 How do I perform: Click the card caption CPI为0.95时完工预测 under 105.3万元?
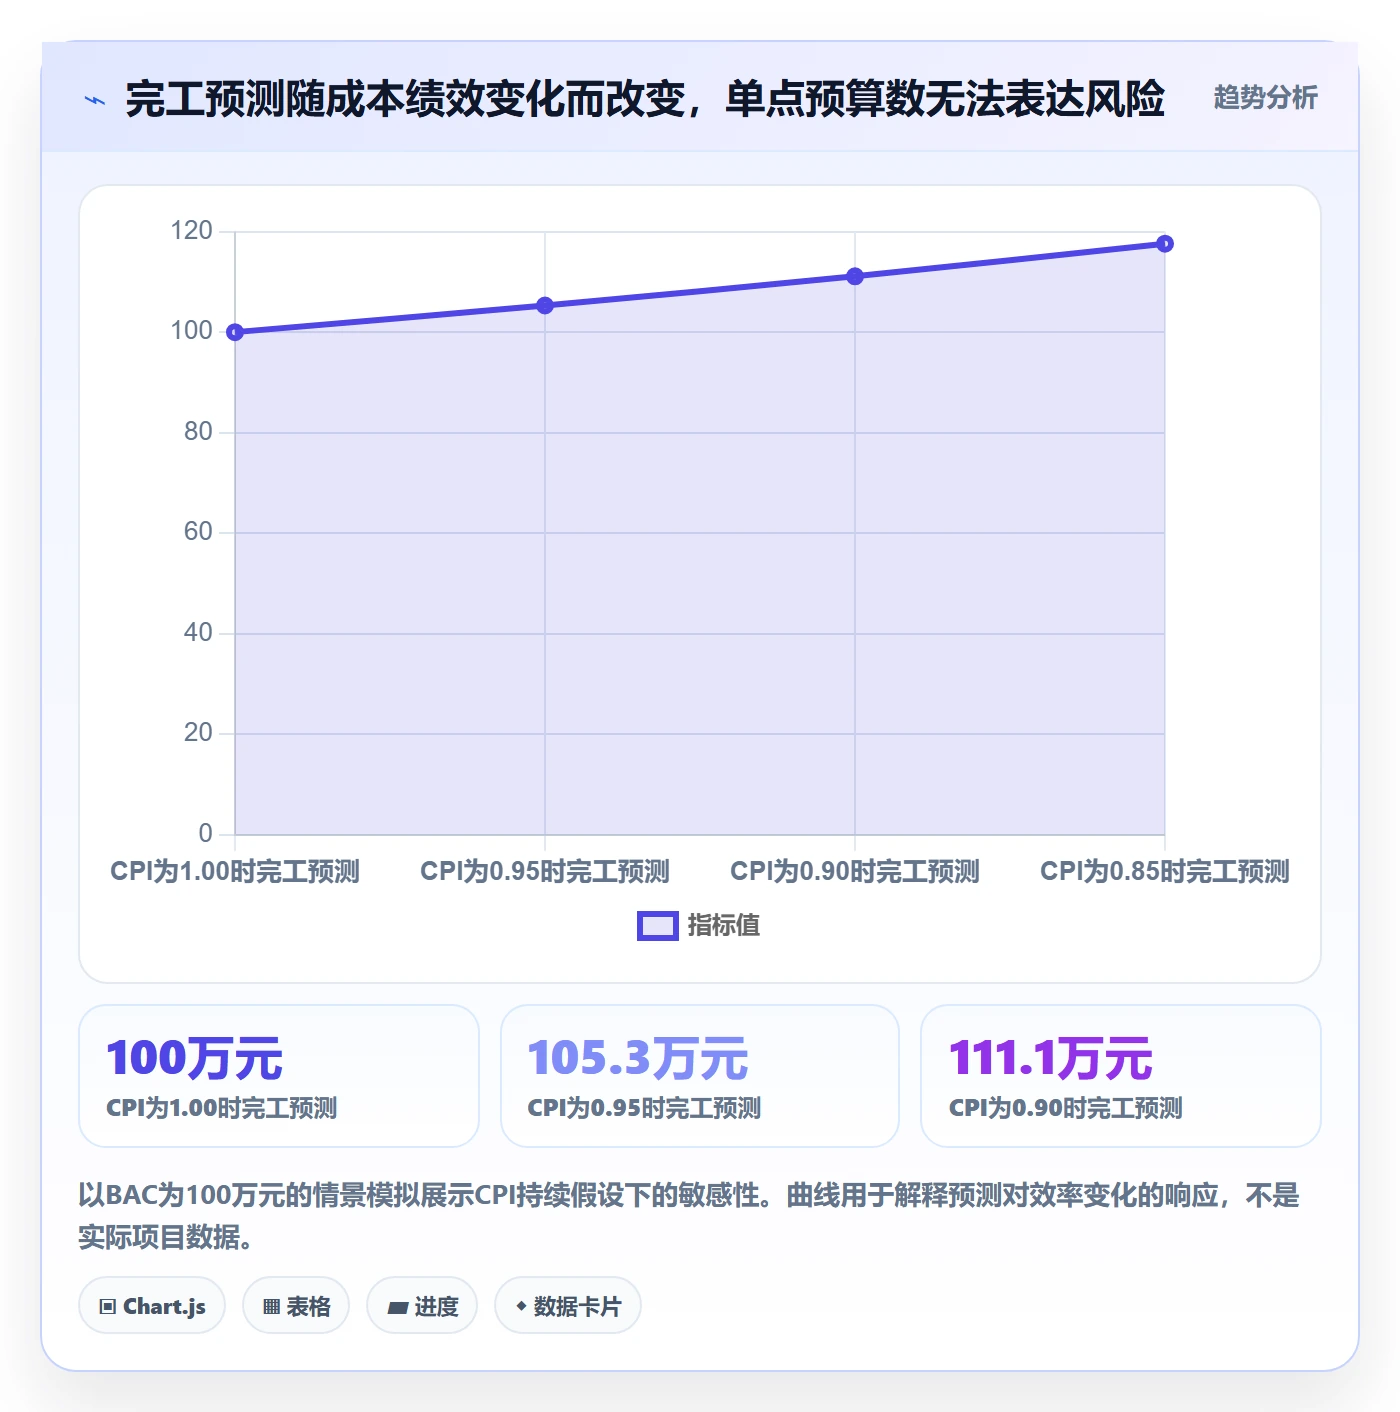click(644, 1108)
